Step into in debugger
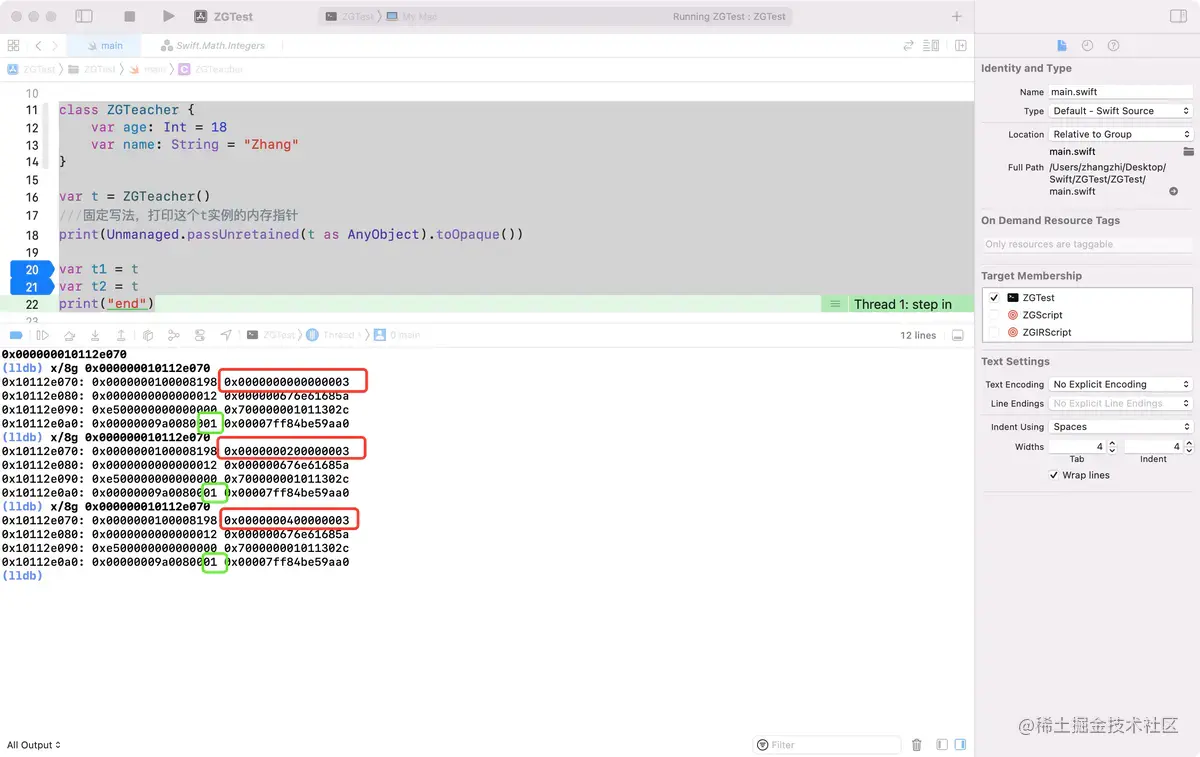The width and height of the screenshot is (1200, 757). coord(95,335)
